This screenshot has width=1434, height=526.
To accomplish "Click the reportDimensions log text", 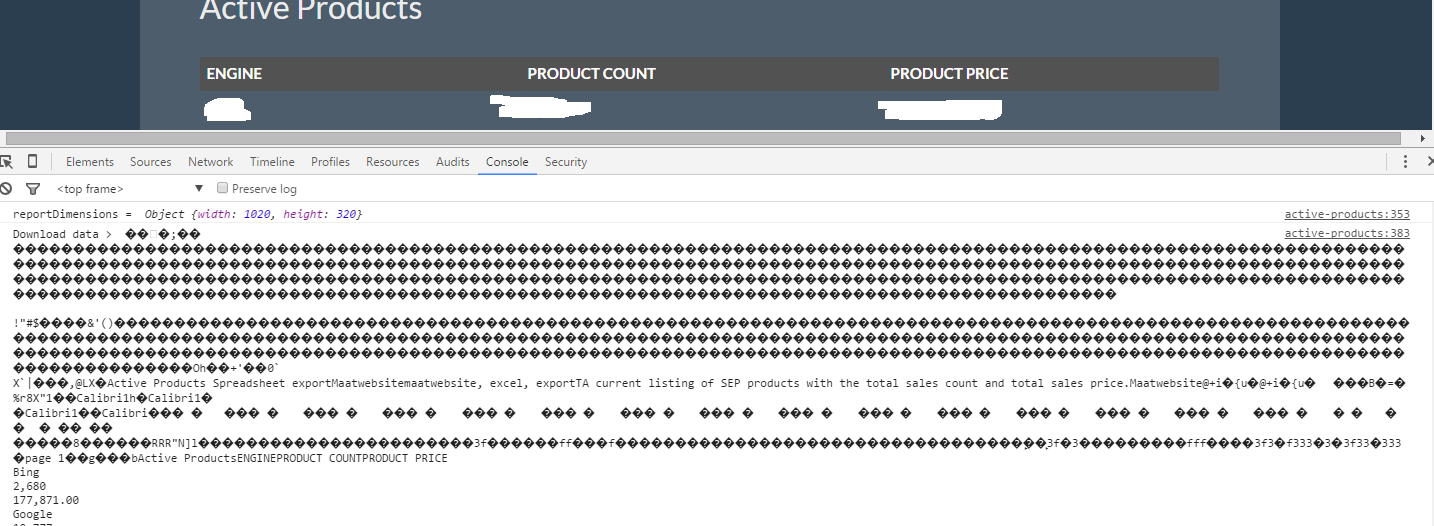I will [x=72, y=215].
